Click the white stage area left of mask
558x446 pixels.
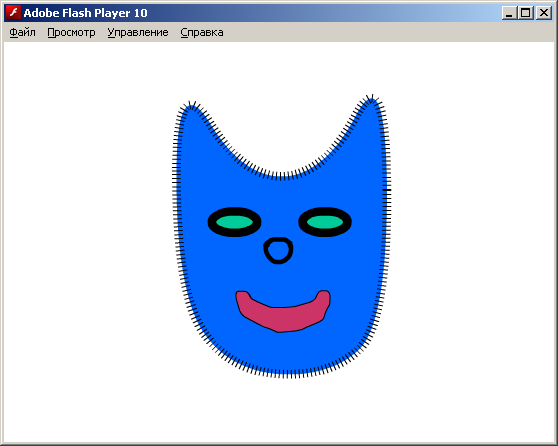point(89,242)
